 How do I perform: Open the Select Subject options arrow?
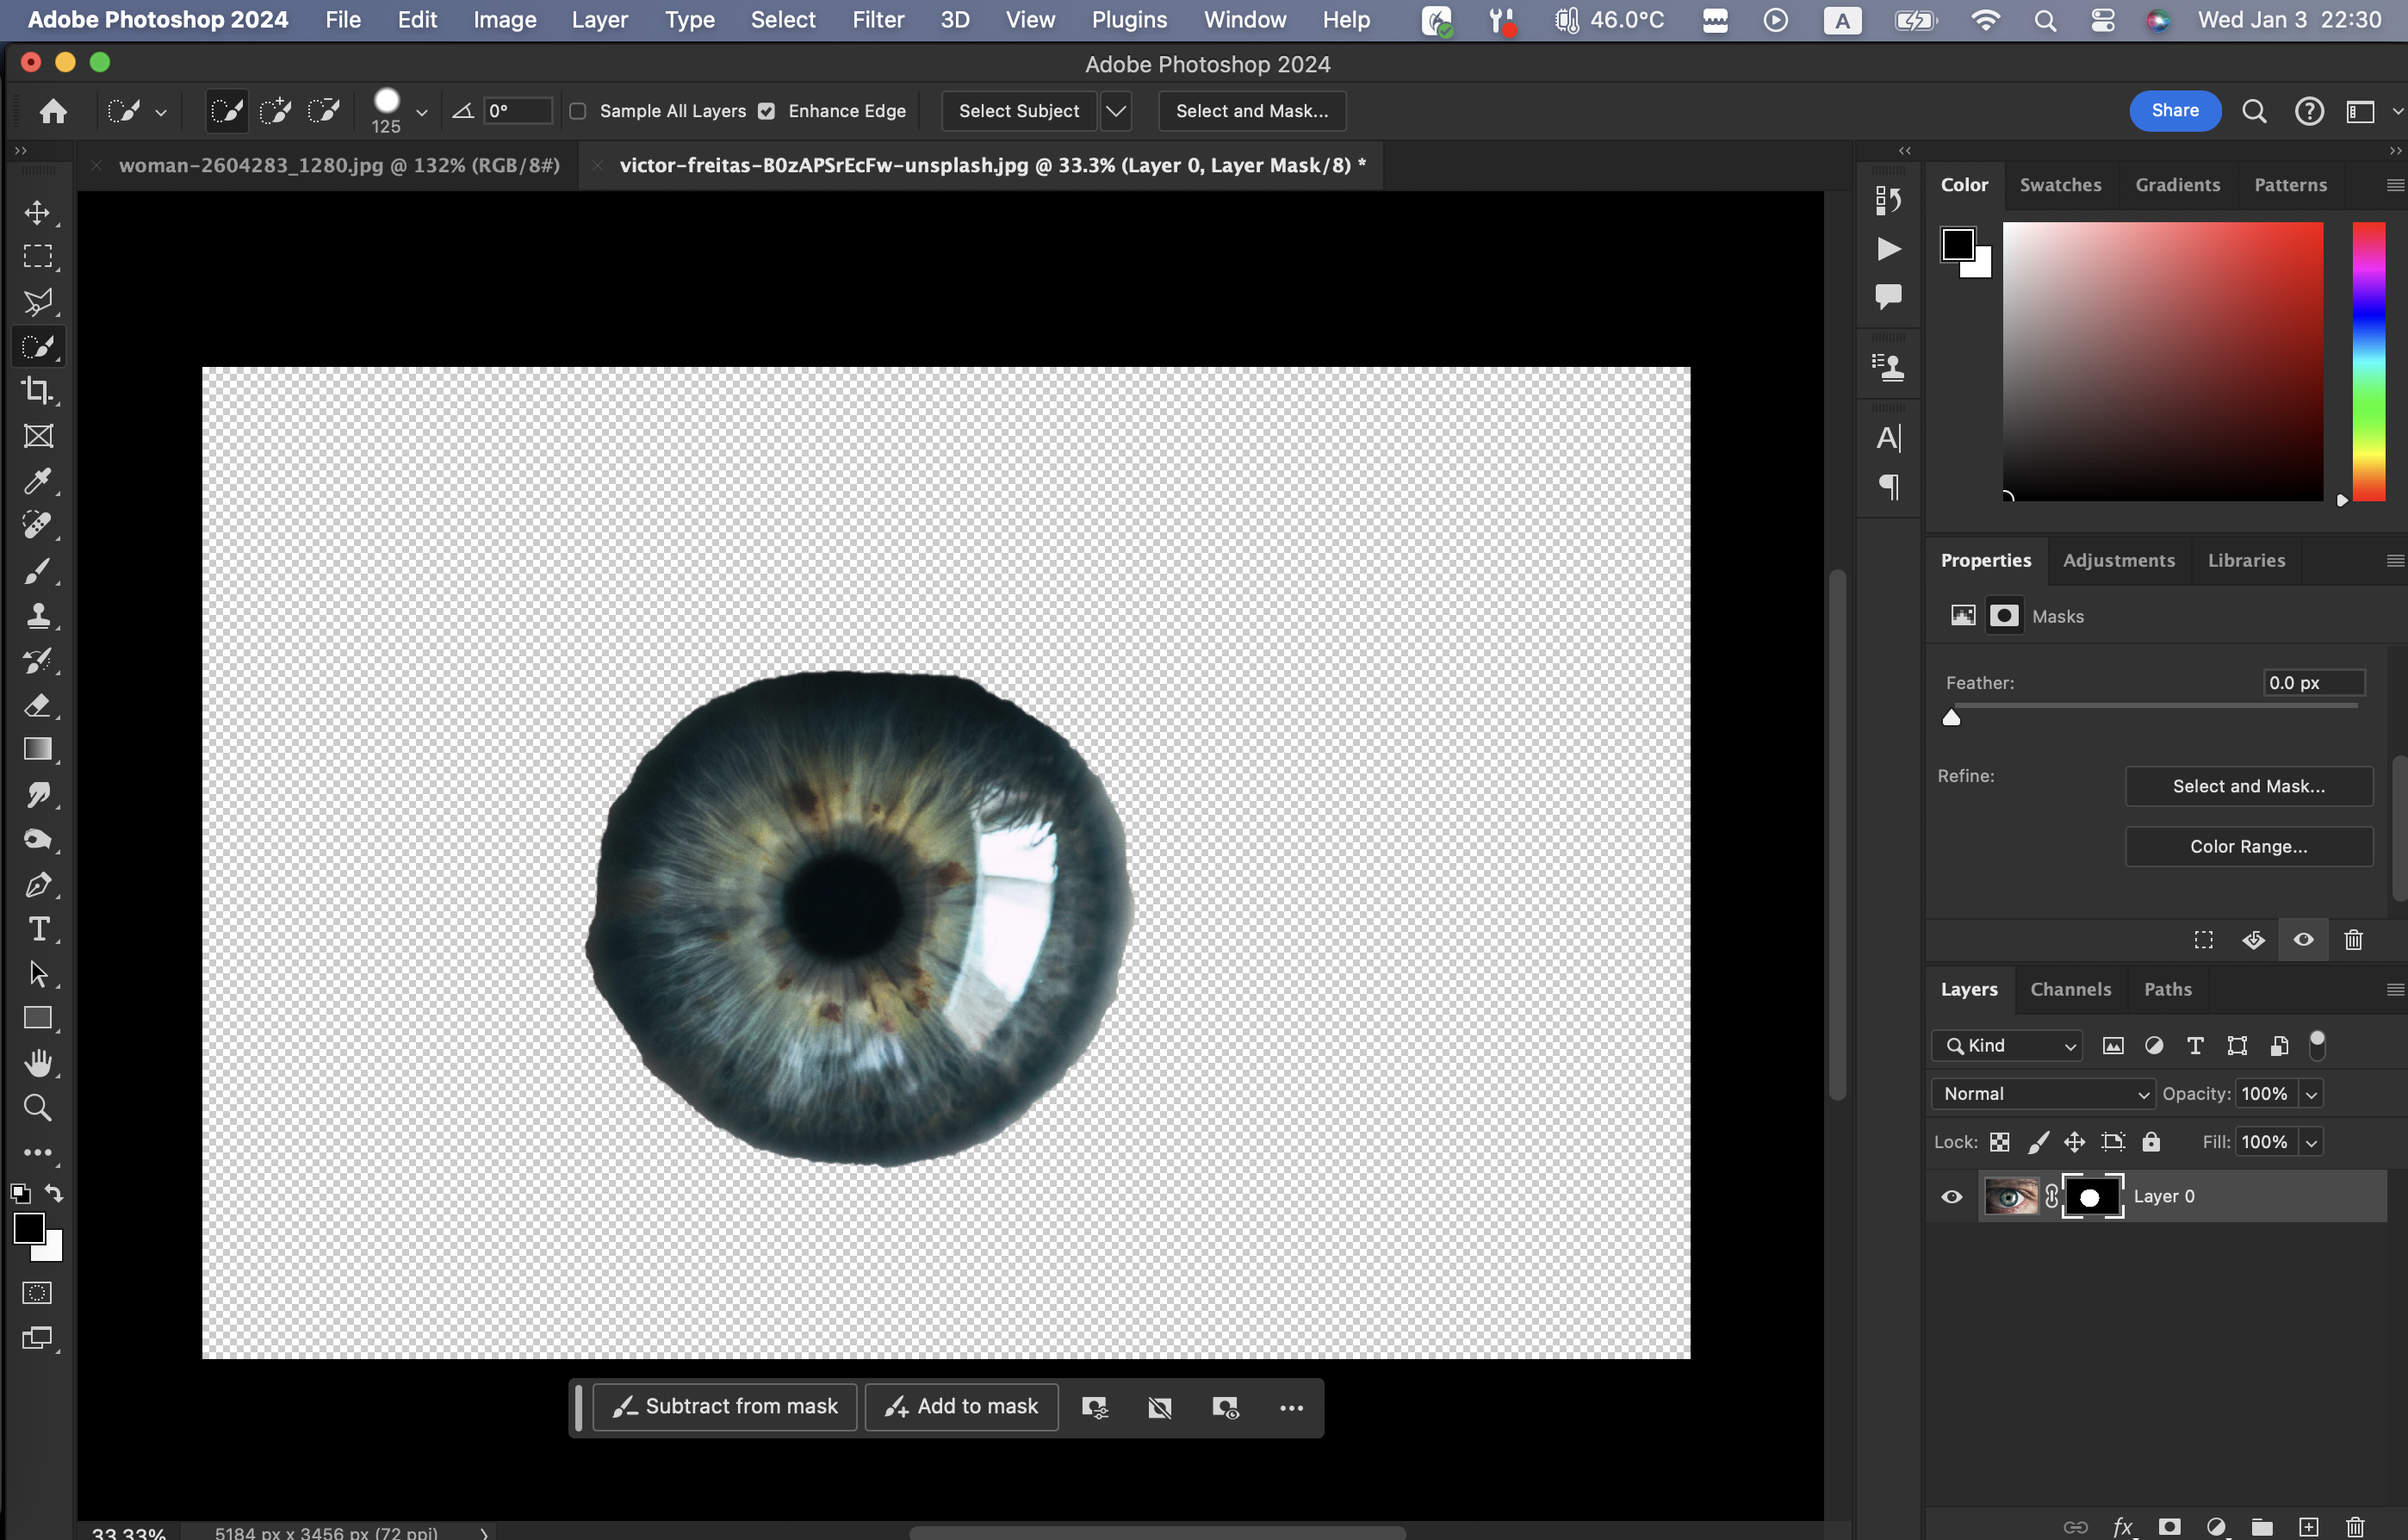pyautogui.click(x=1116, y=111)
